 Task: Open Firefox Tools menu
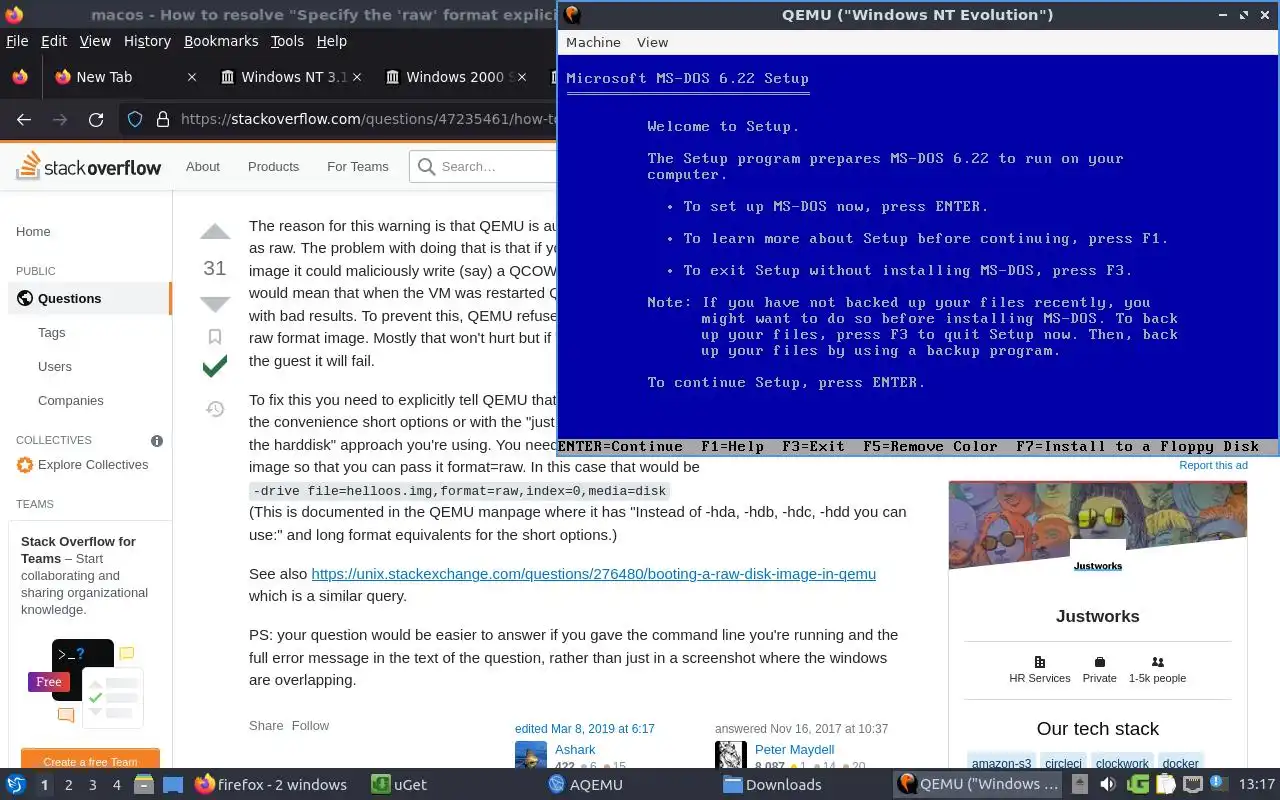click(287, 41)
